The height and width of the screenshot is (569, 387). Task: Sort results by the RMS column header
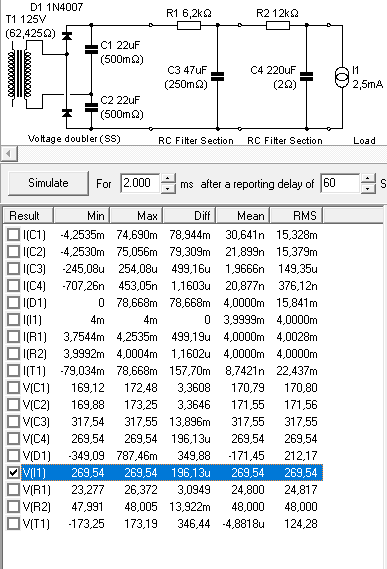tap(296, 216)
